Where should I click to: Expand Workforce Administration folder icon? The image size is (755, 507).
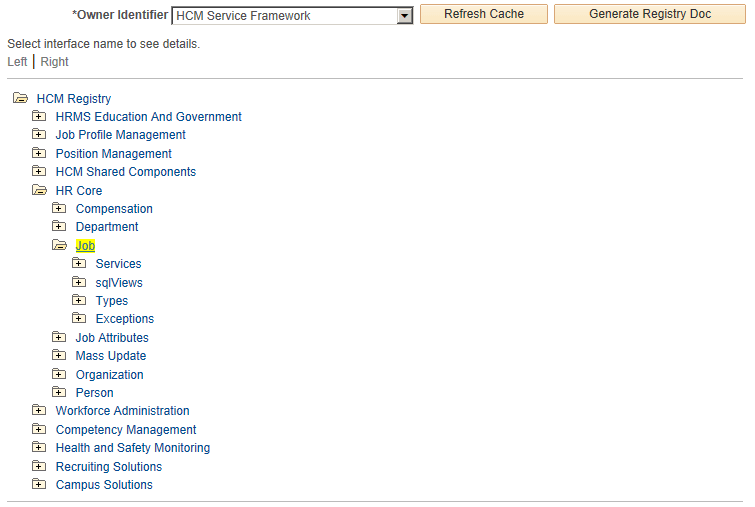[x=39, y=410]
